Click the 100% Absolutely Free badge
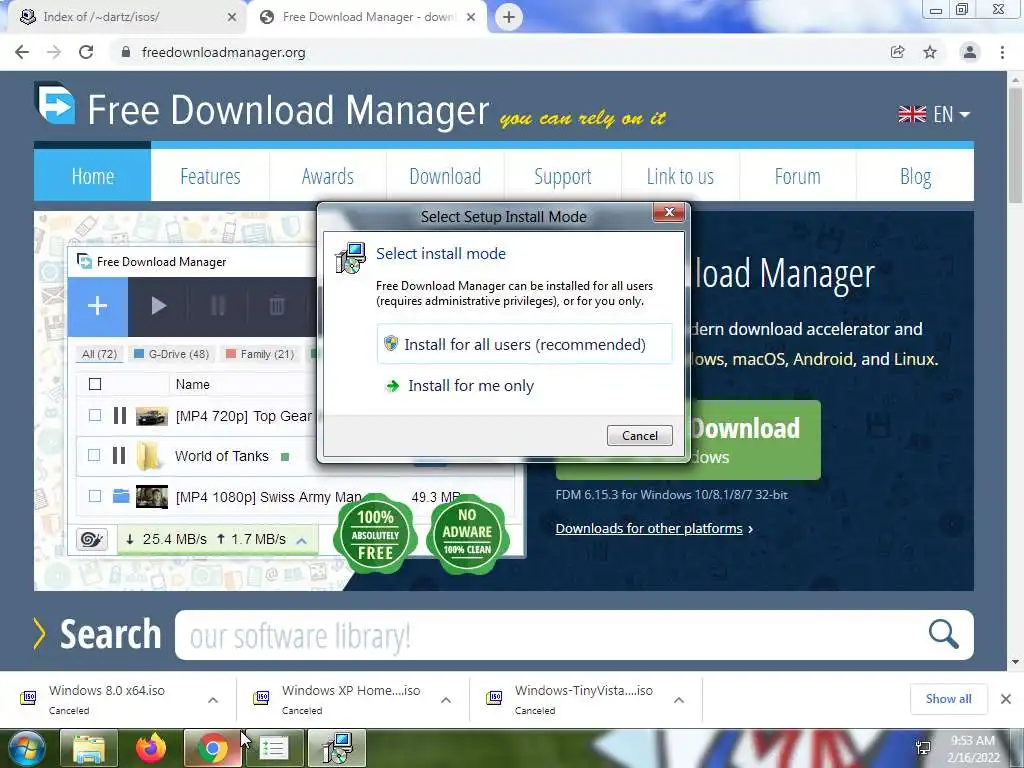This screenshot has height=768, width=1024. click(x=375, y=534)
